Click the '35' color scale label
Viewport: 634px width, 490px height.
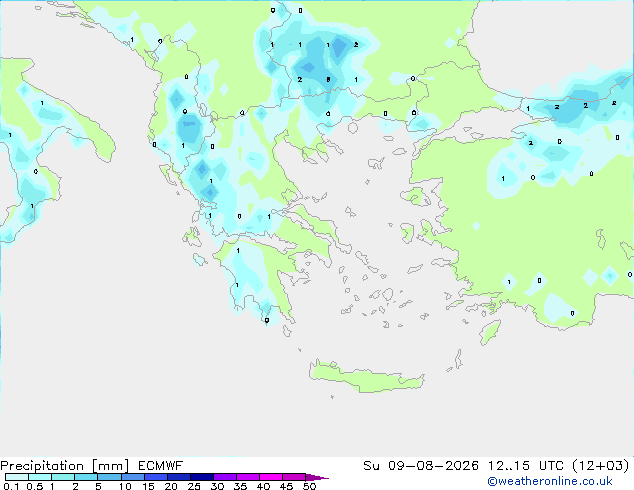point(240,486)
